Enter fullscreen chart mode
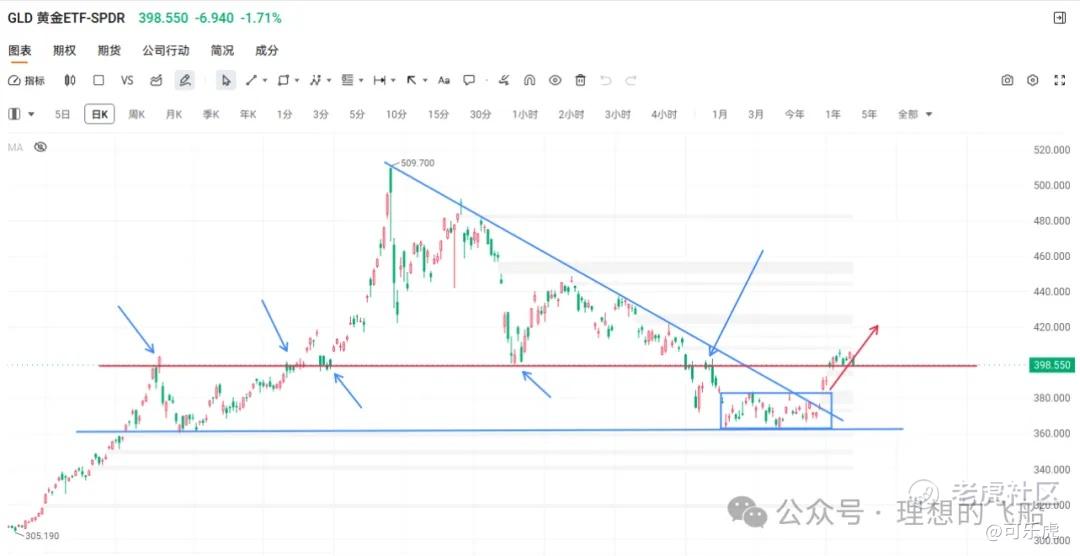The height and width of the screenshot is (556, 1080). (x=1060, y=81)
